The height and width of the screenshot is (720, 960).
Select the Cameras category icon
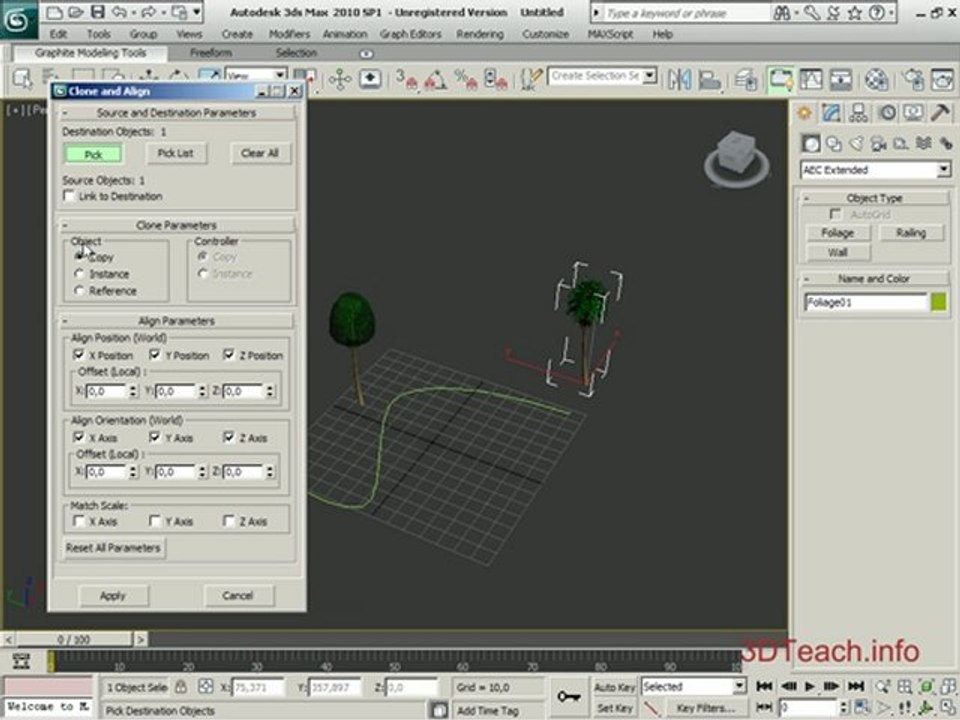click(x=879, y=144)
